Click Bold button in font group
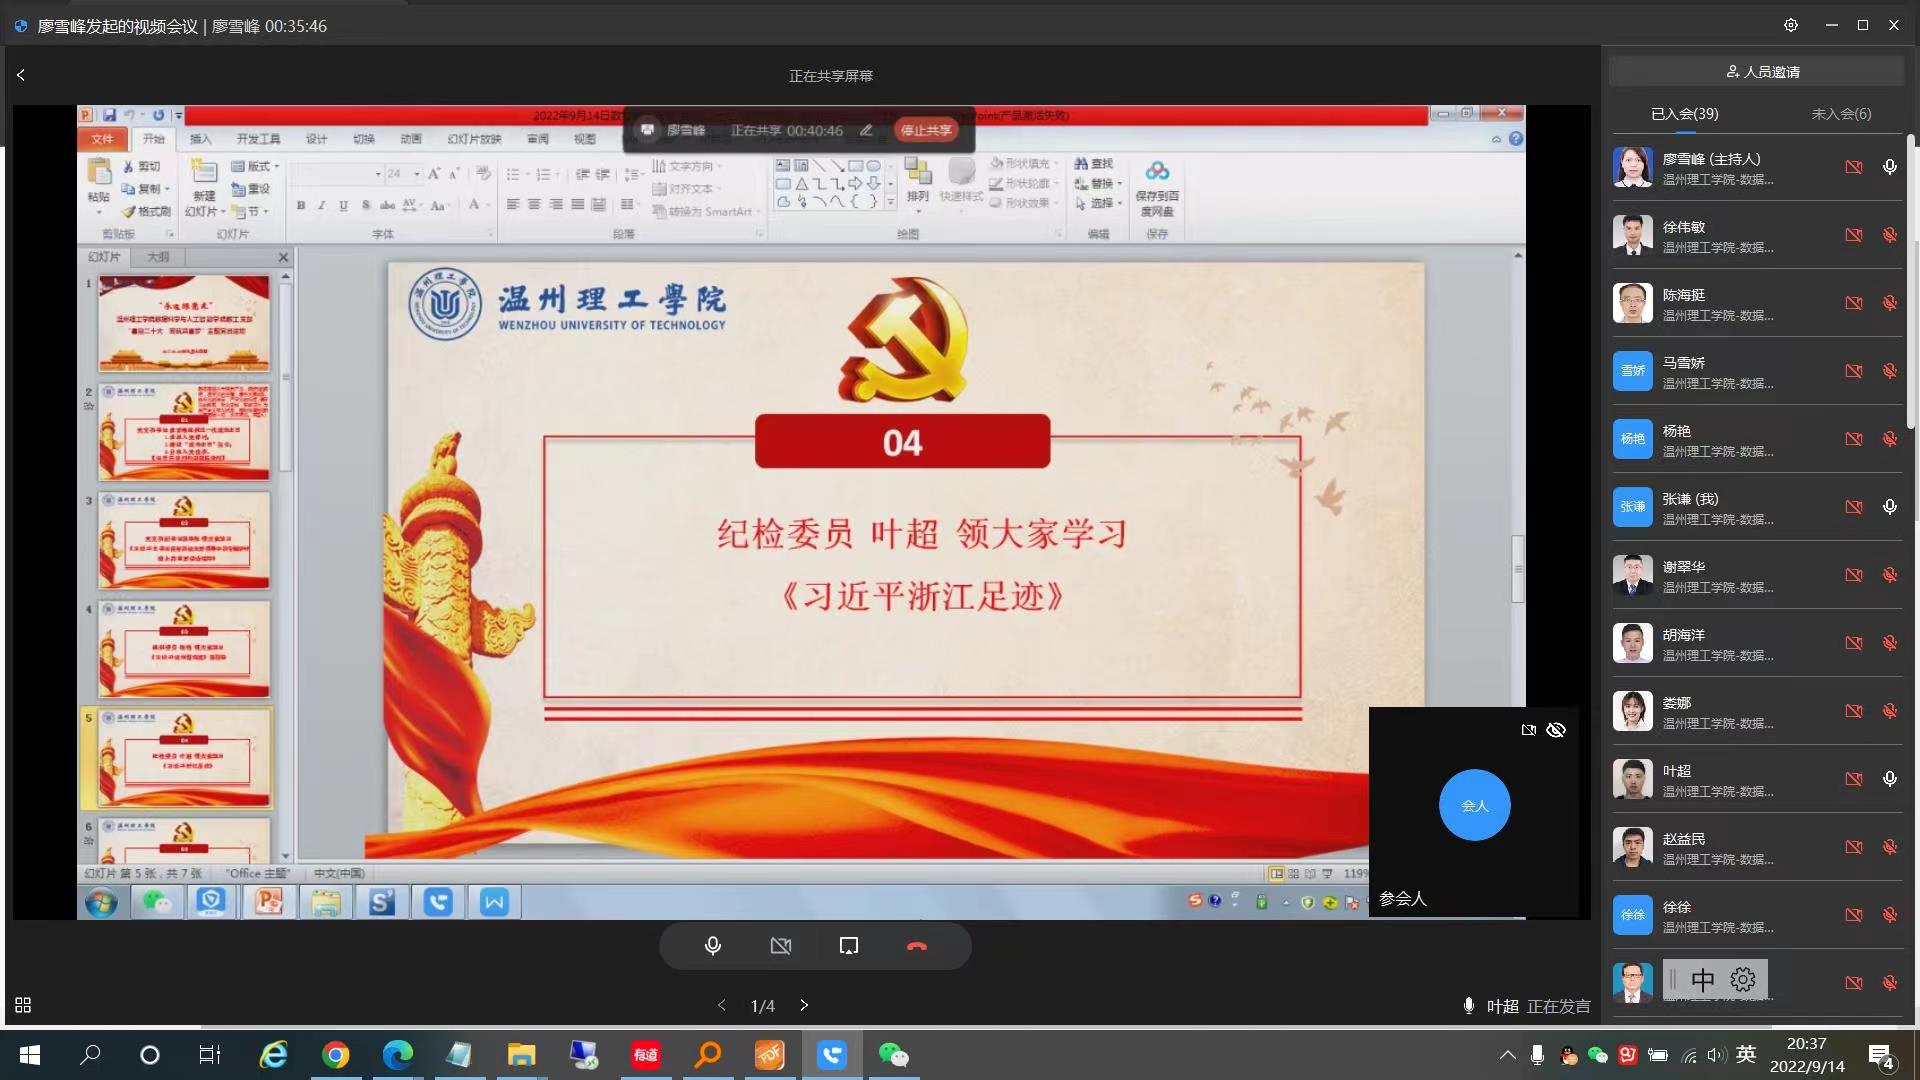Screen dimensions: 1920x1080 300,205
